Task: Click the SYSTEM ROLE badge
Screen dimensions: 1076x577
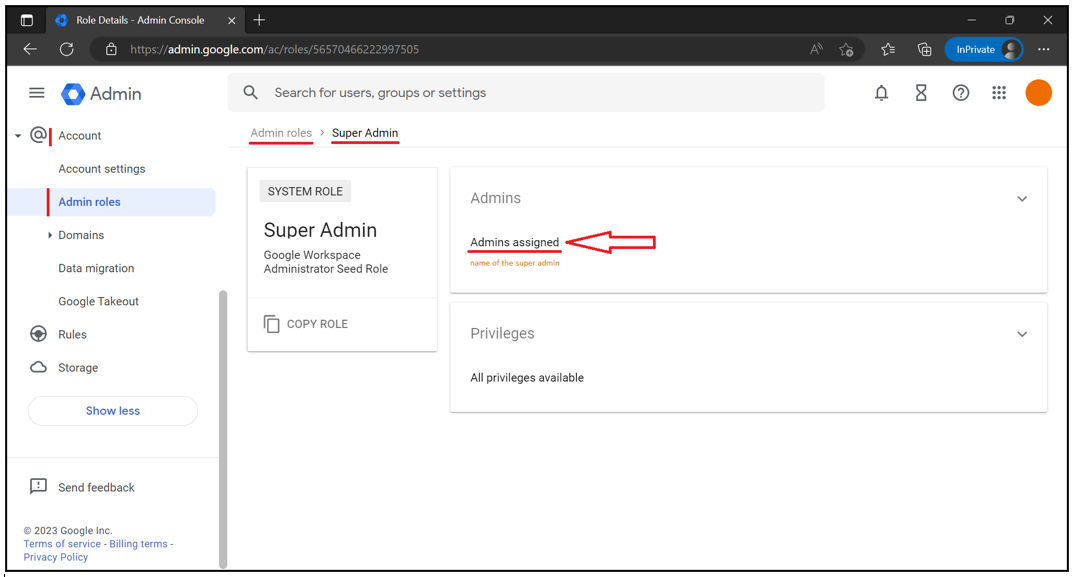Action: coord(305,191)
